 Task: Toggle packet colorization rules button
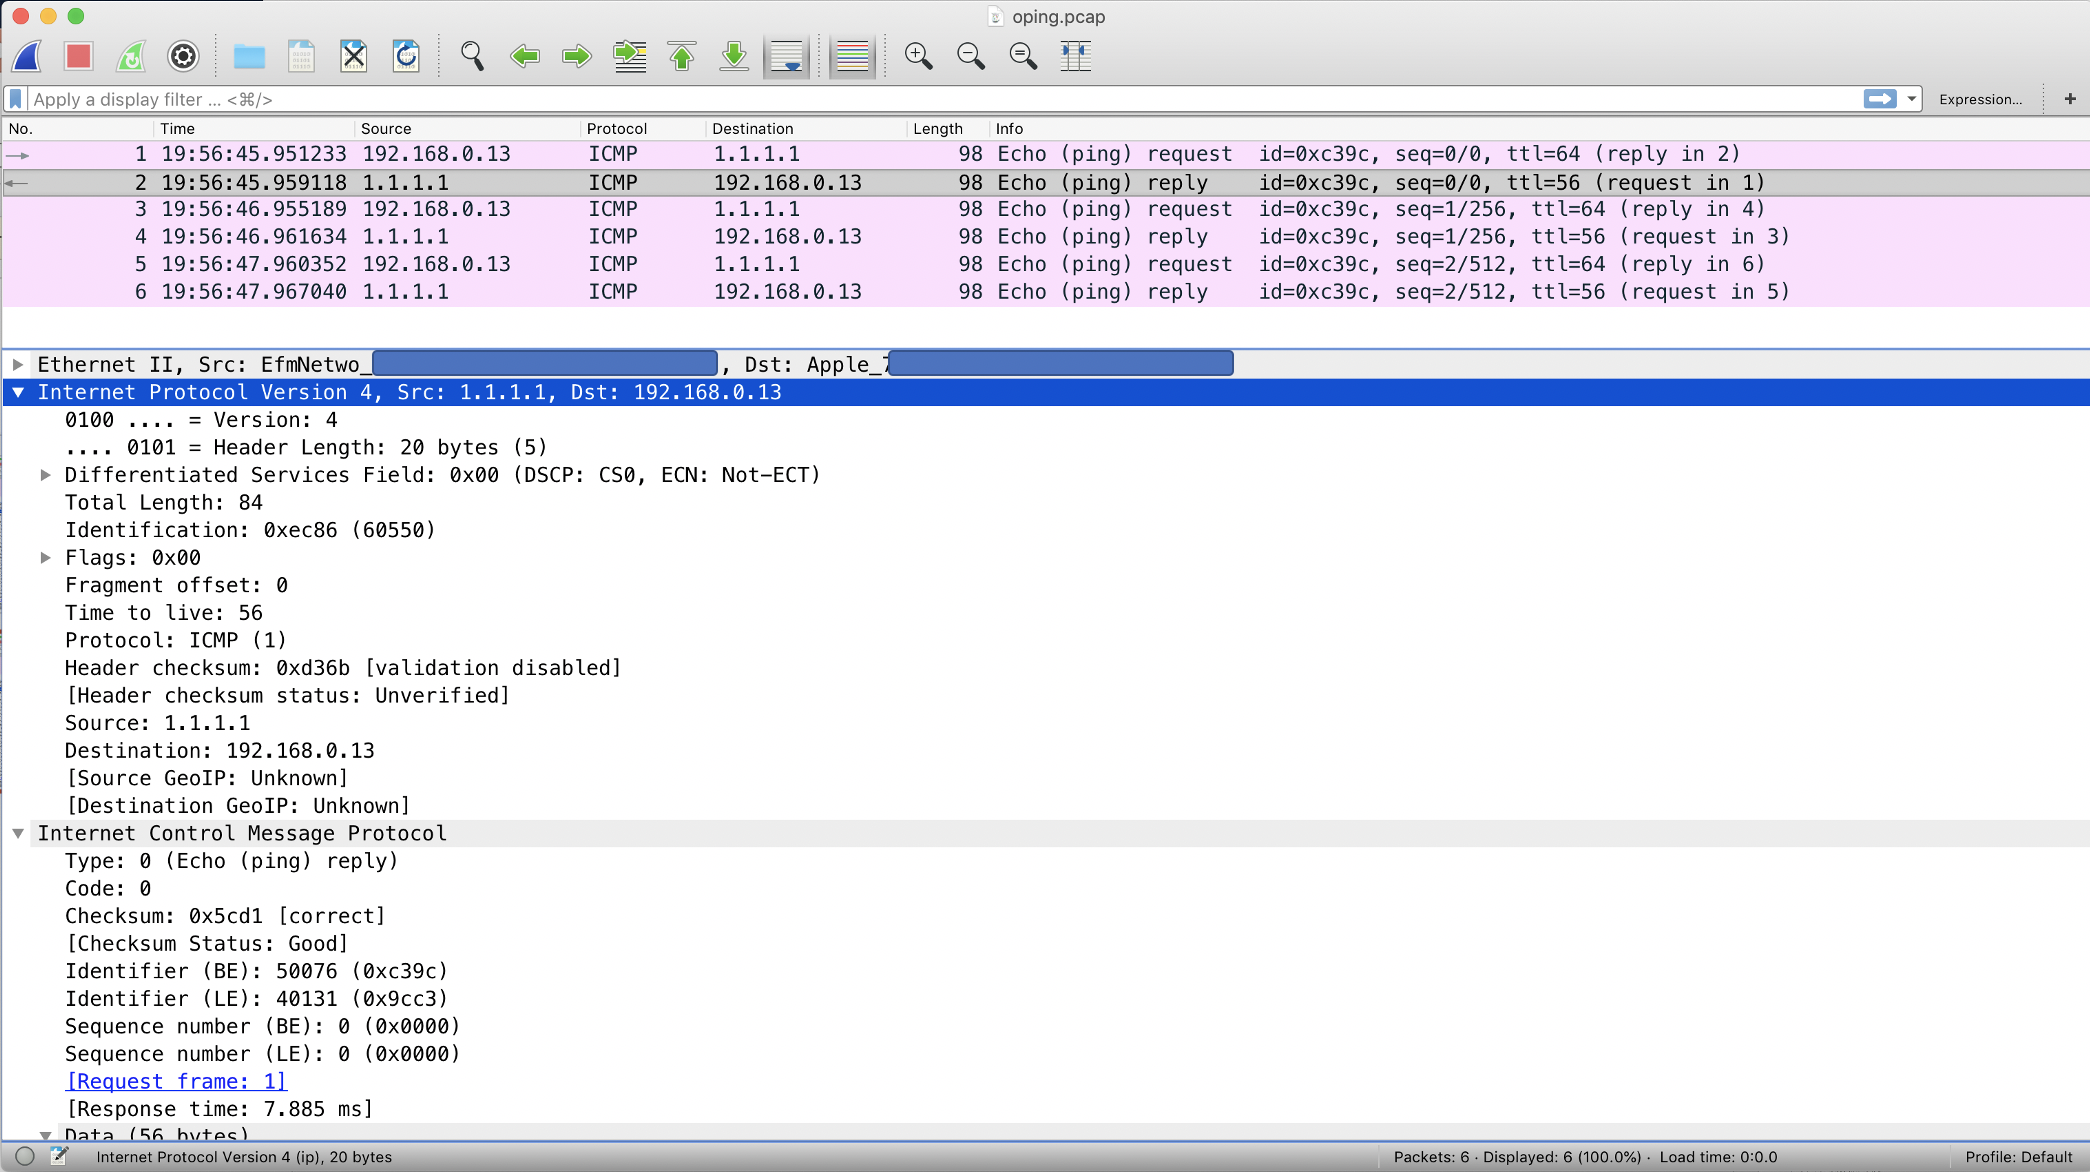[x=852, y=56]
